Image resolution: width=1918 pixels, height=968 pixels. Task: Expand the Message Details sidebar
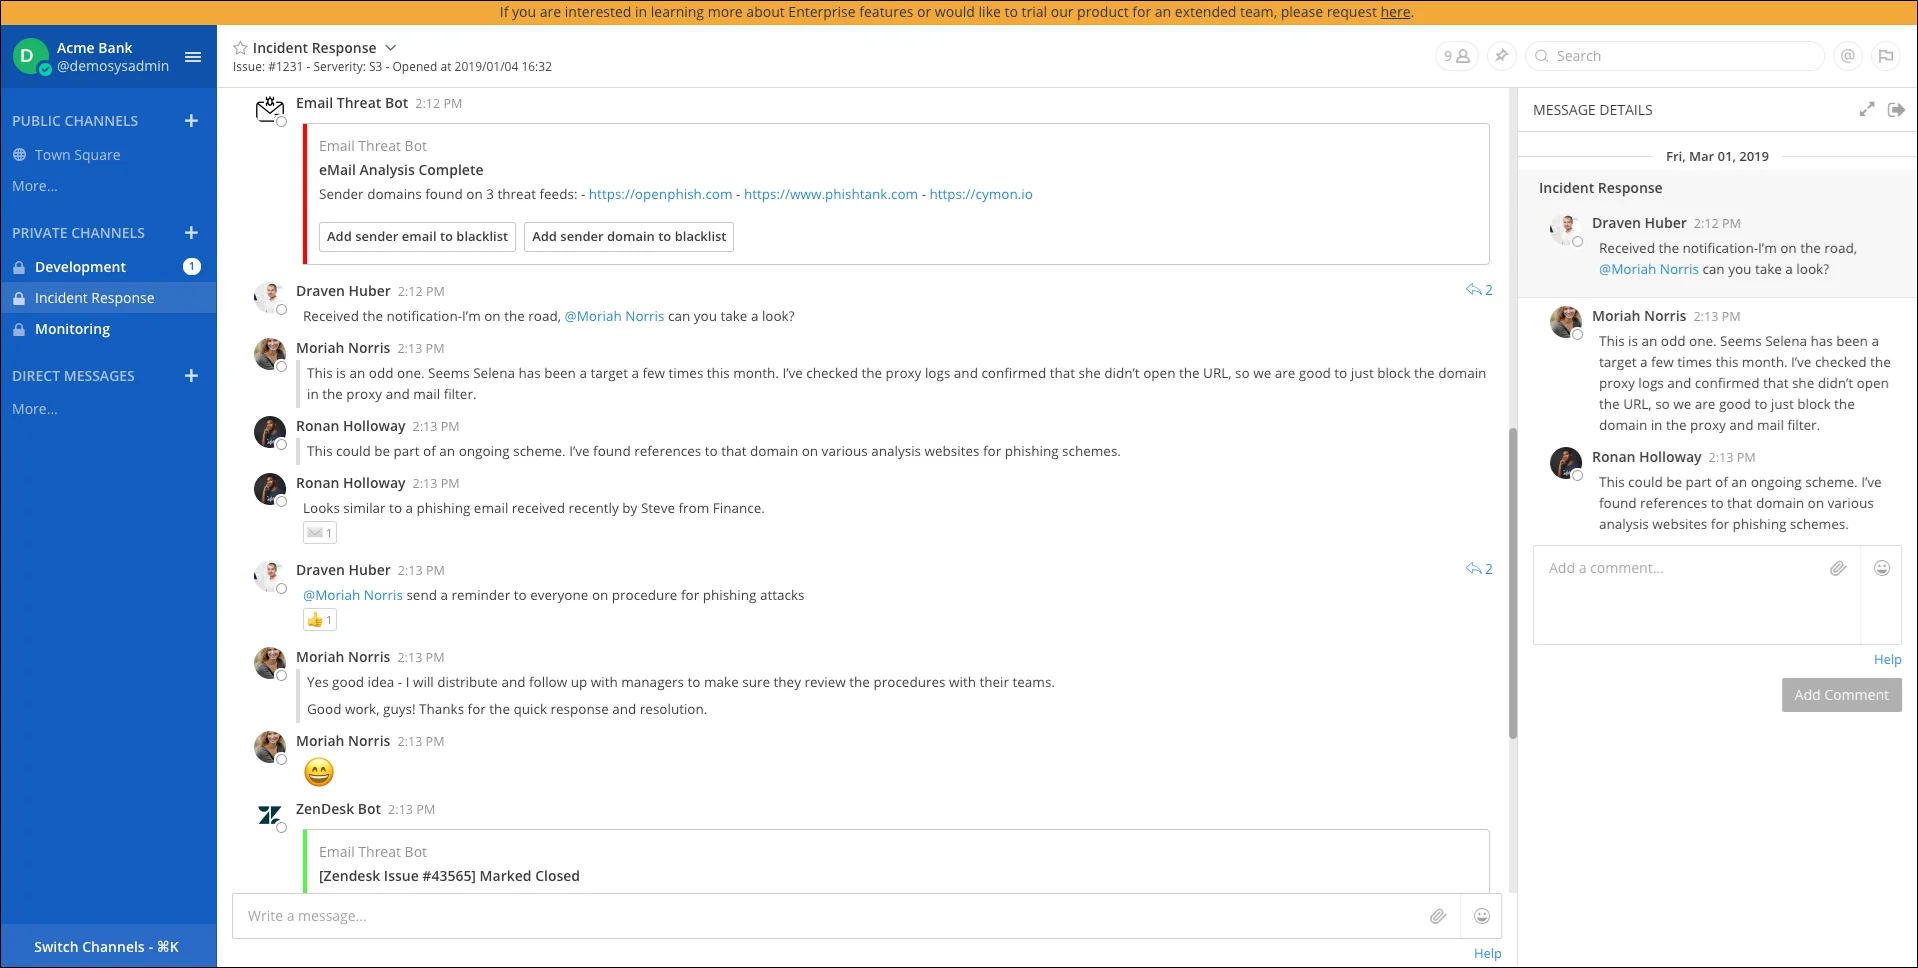(1867, 110)
